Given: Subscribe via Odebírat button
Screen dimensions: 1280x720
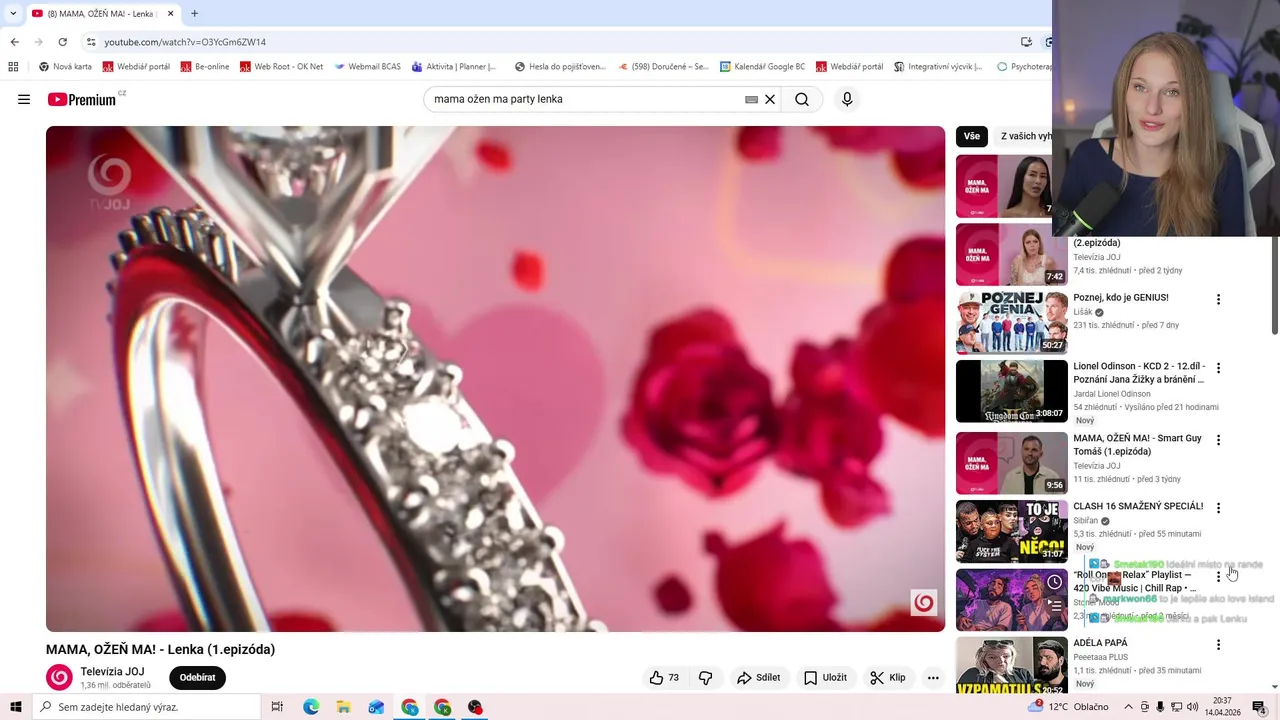Looking at the screenshot, I should (x=197, y=677).
